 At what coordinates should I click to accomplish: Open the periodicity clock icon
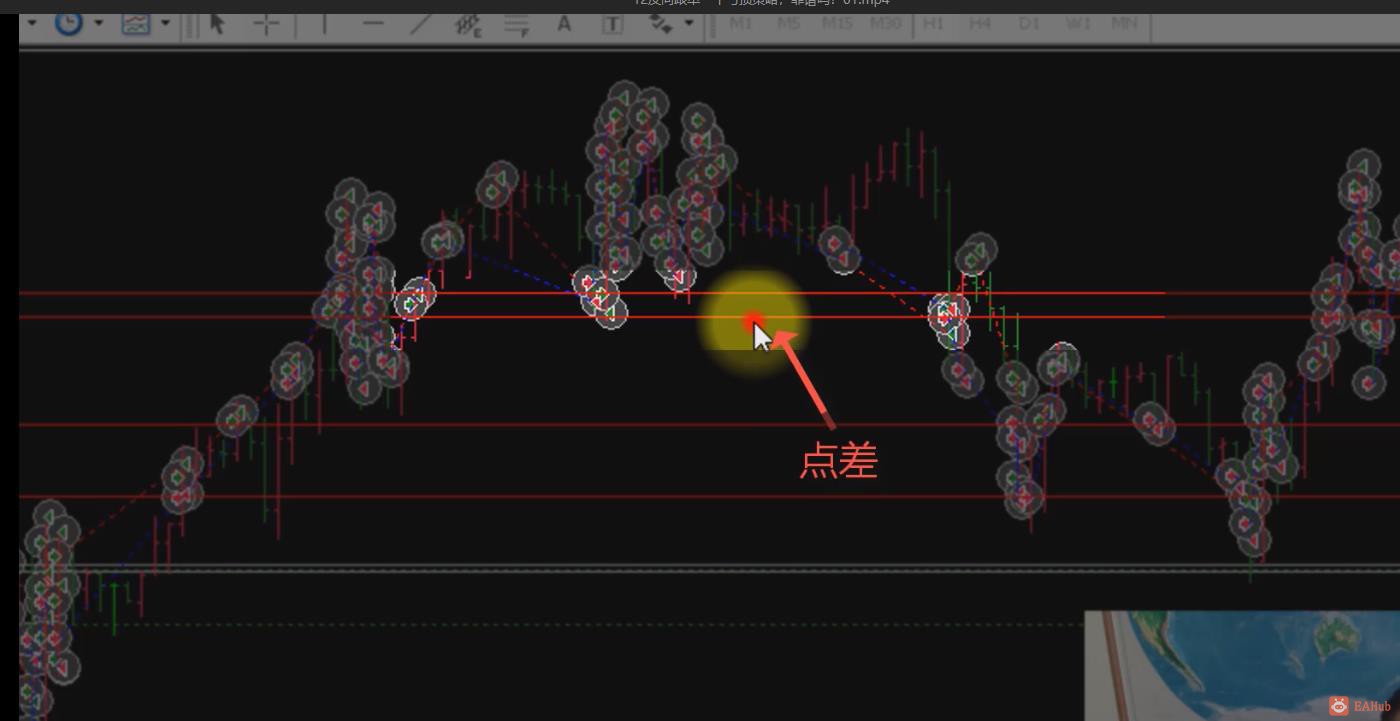click(68, 23)
